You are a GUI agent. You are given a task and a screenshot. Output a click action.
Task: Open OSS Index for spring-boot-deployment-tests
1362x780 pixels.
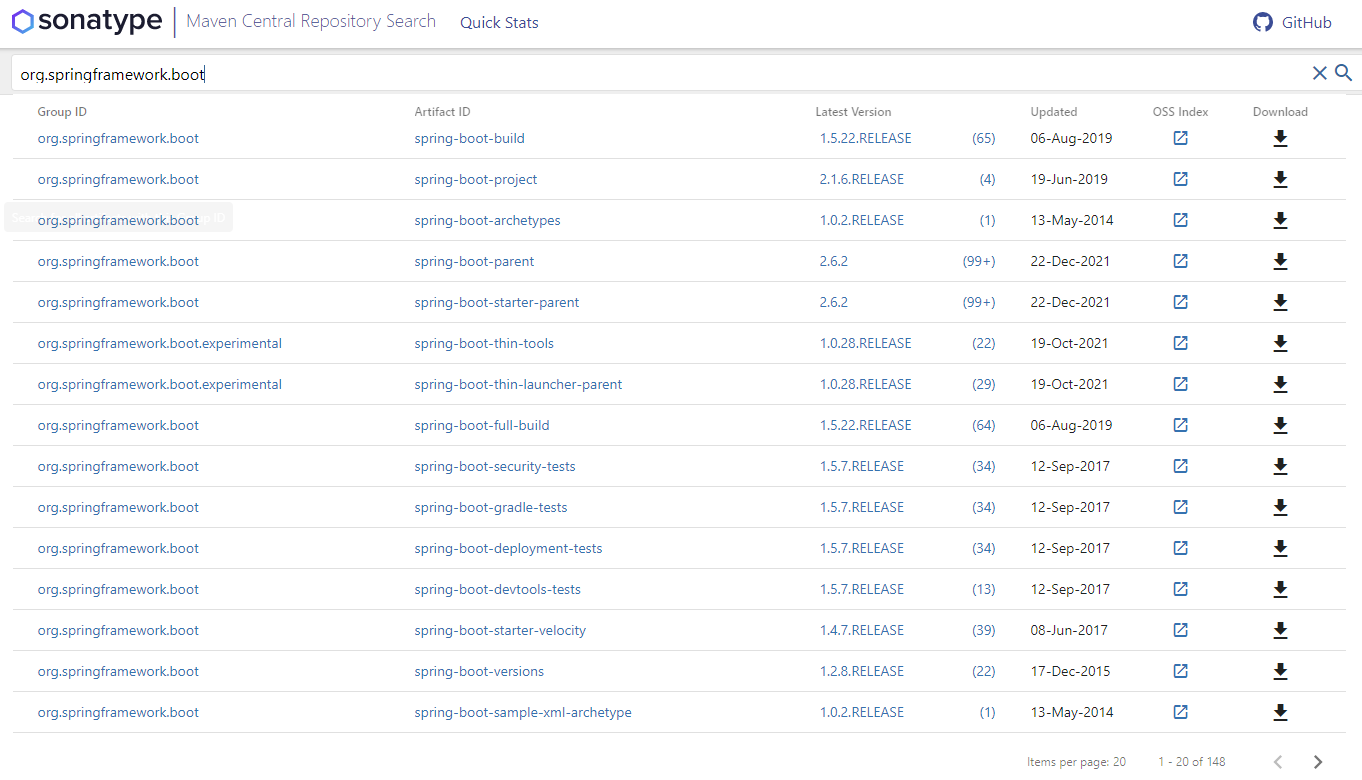[1180, 548]
